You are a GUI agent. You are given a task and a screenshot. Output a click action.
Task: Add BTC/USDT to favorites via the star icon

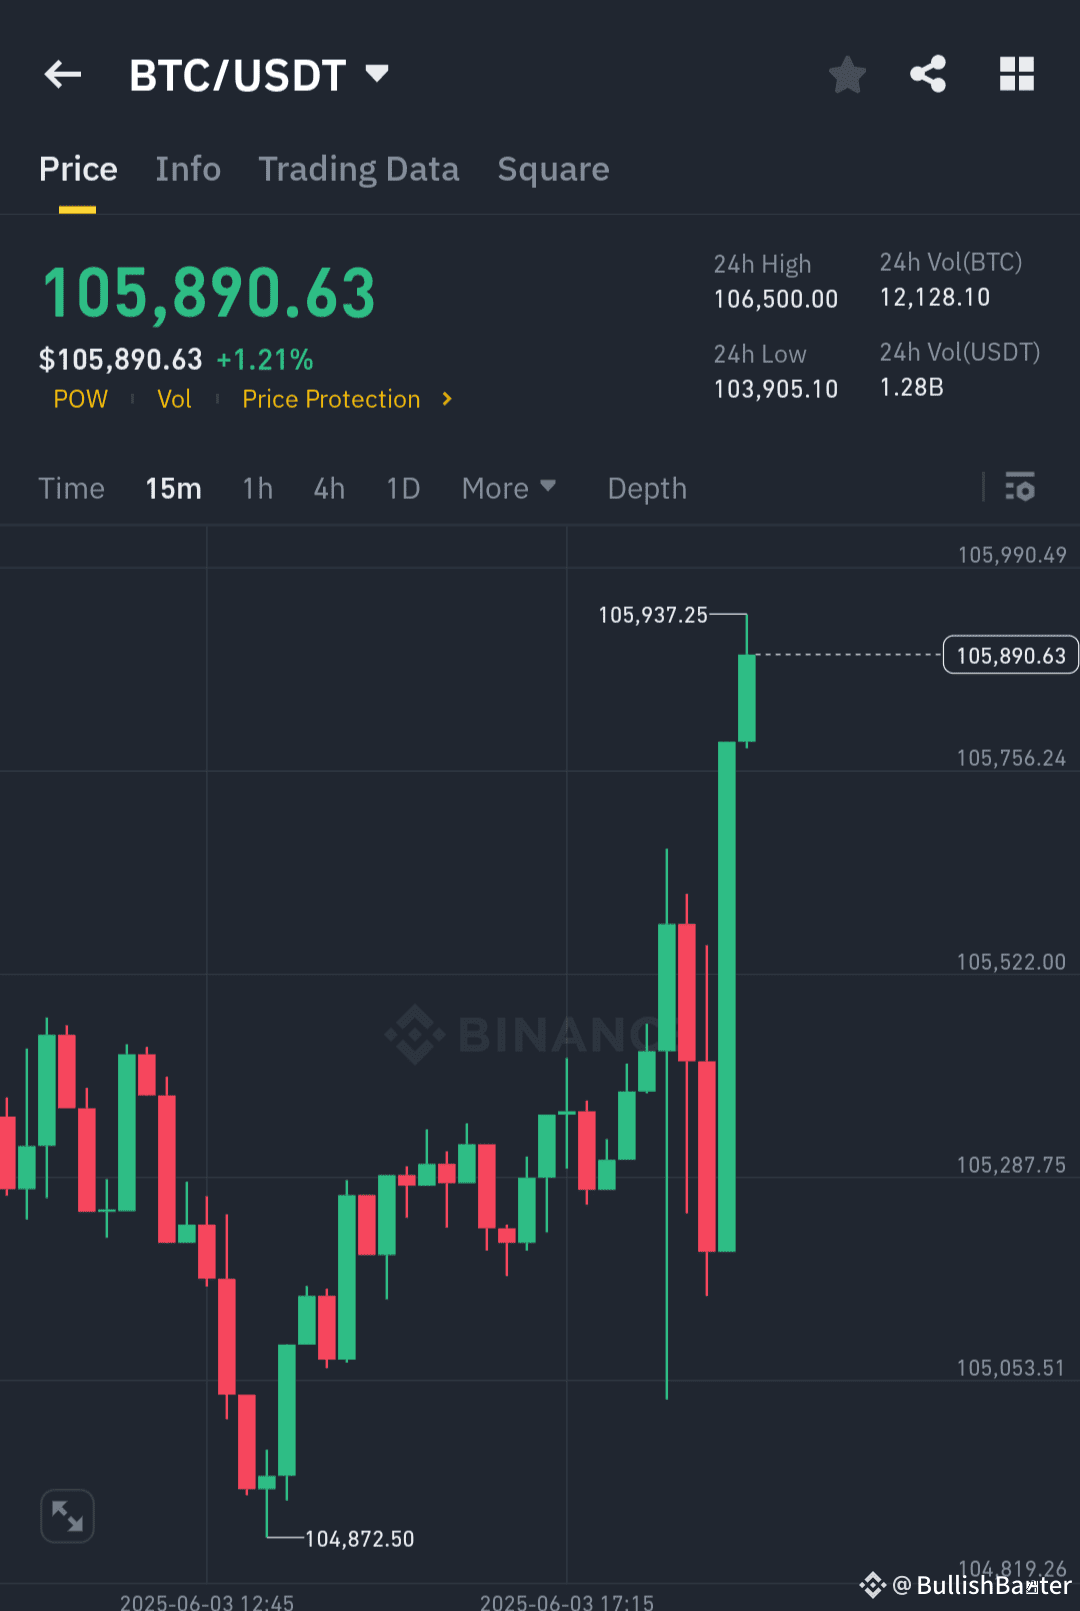[847, 74]
